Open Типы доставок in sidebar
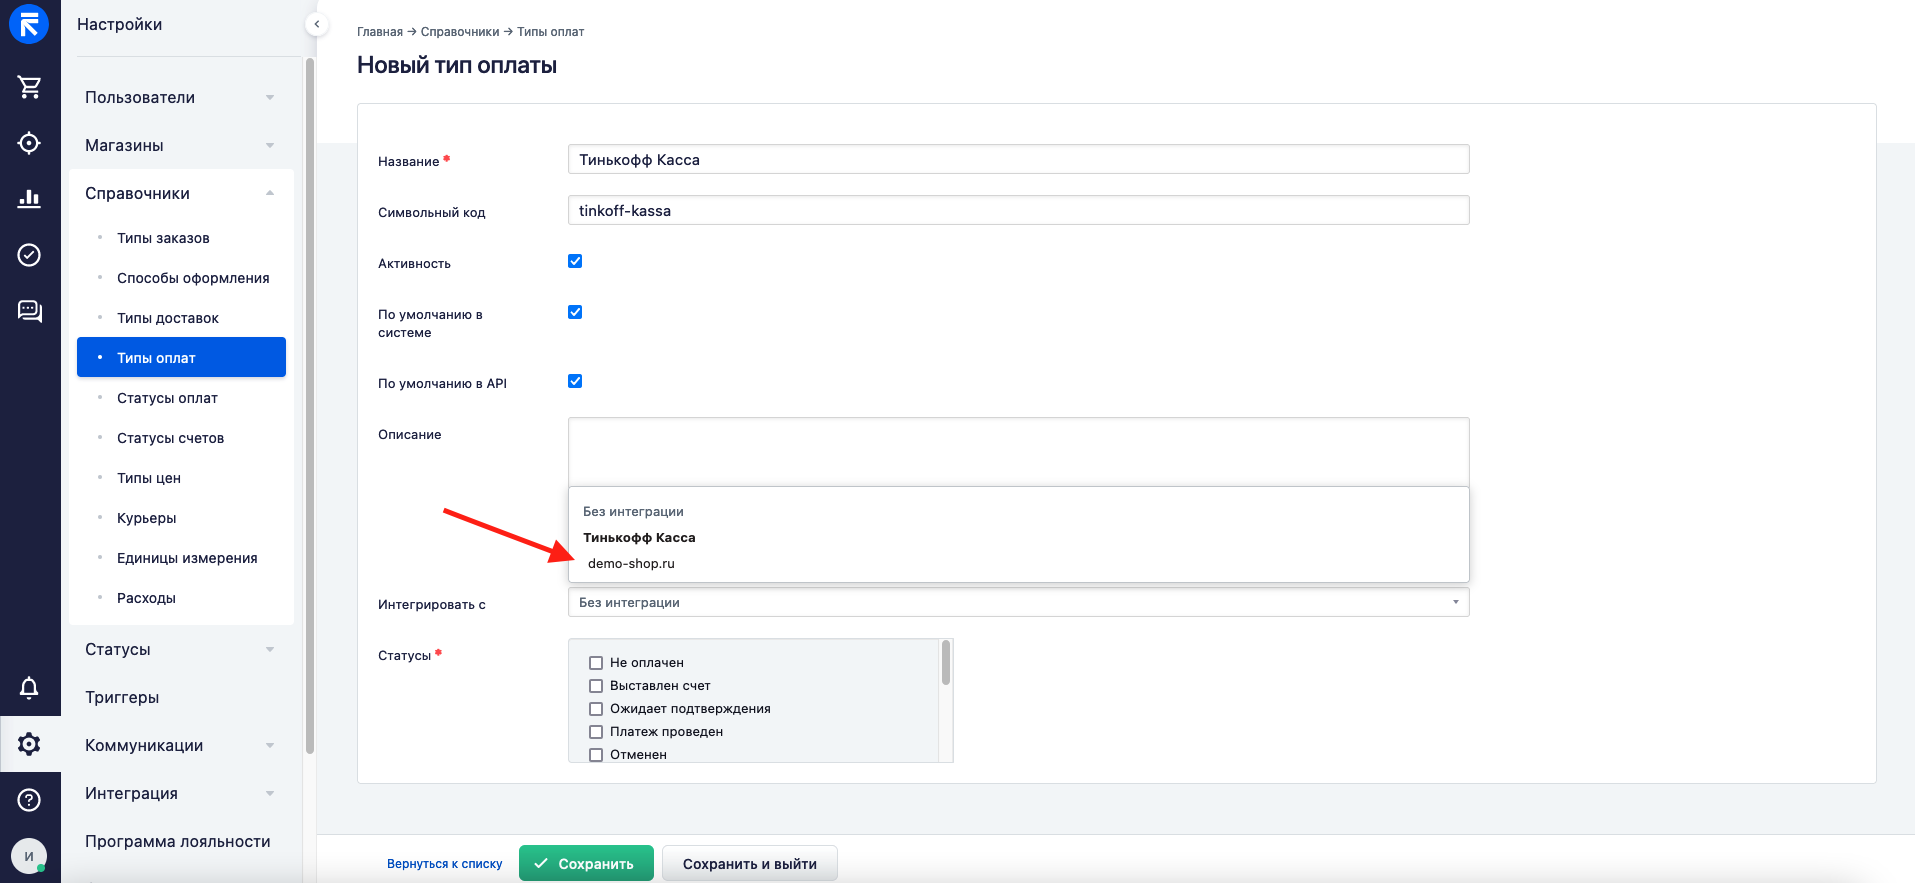 (x=168, y=318)
